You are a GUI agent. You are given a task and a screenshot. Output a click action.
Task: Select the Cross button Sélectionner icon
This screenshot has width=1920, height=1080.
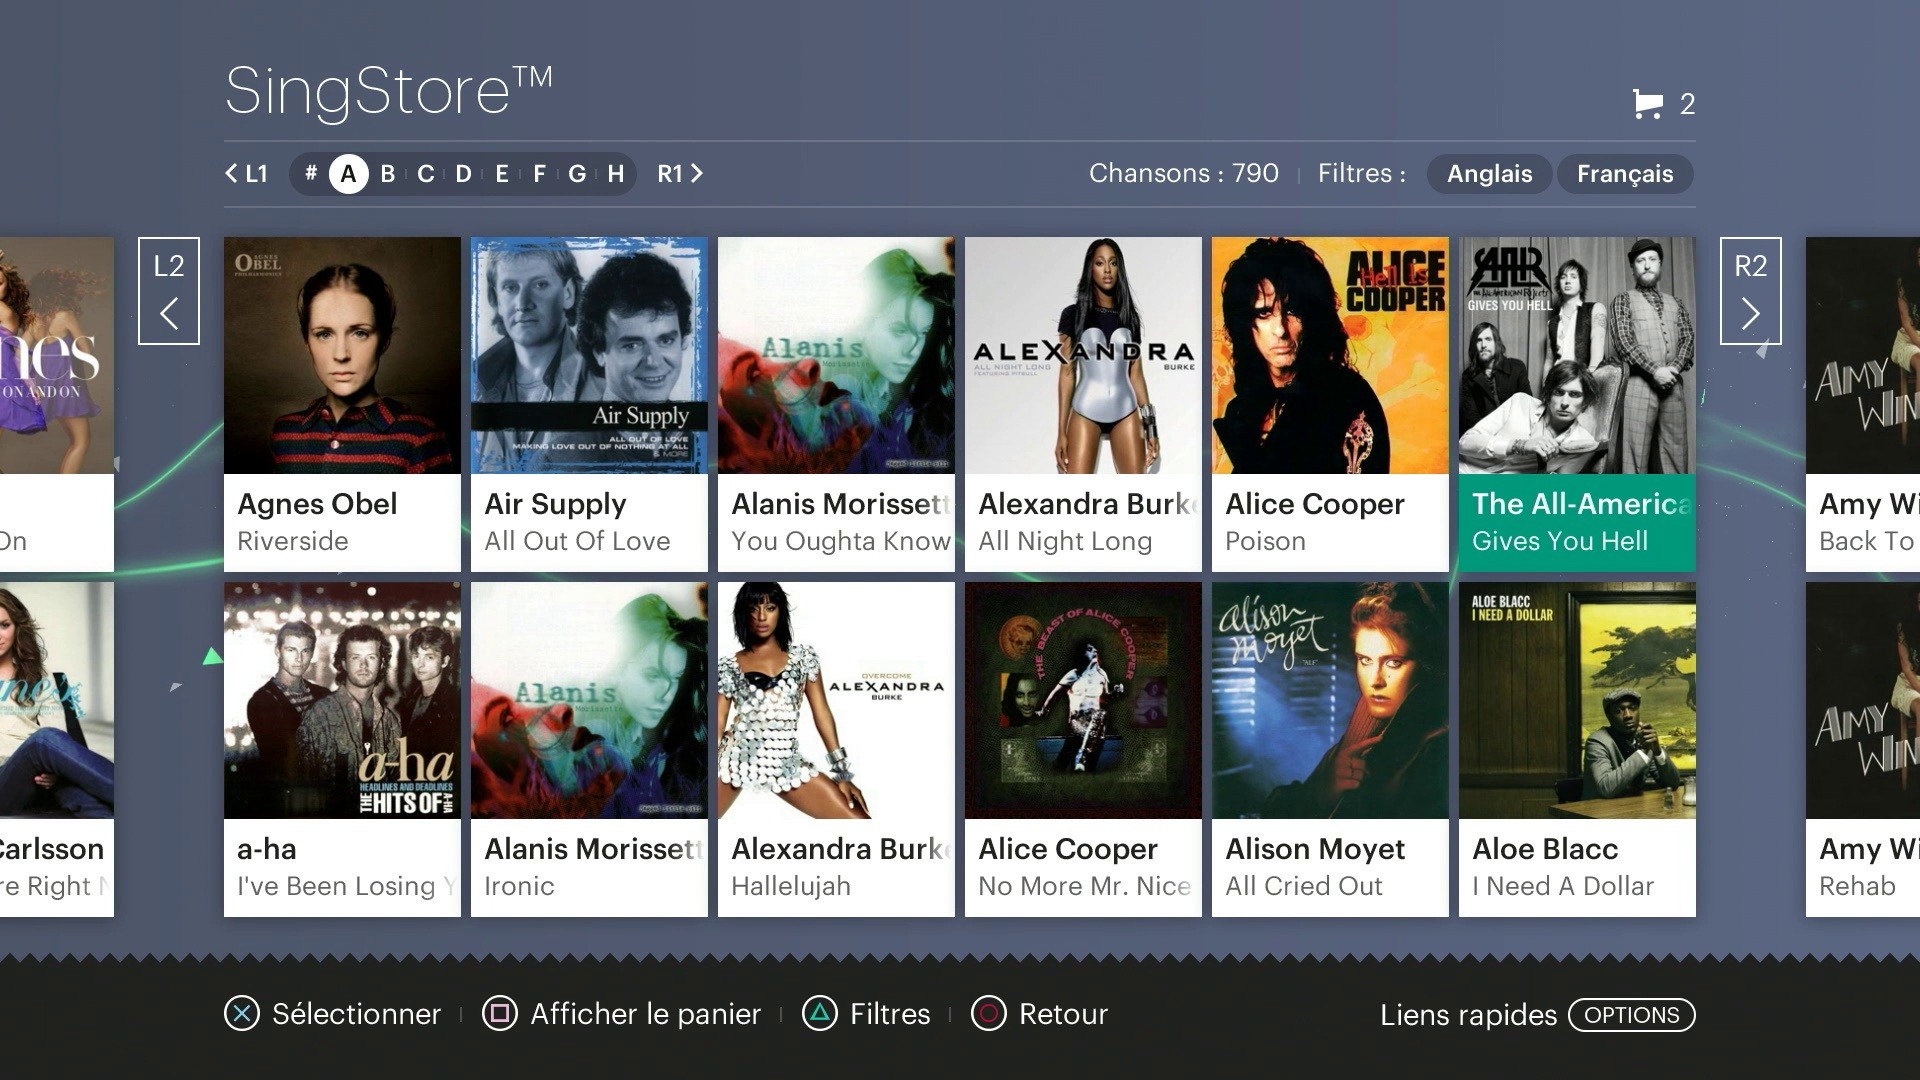(x=240, y=1014)
